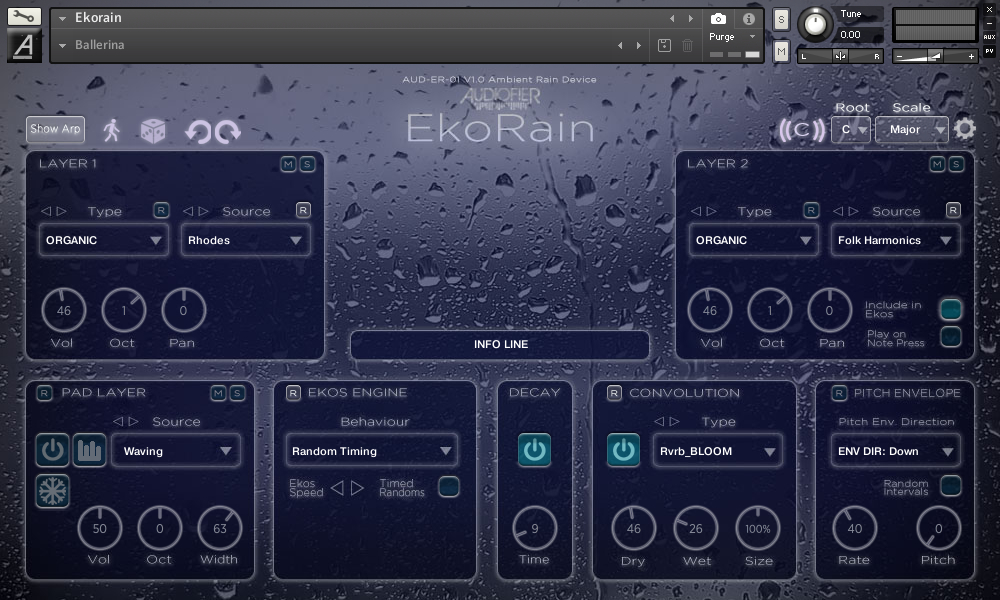Open Layer 1 Type ORGANIC dropdown

point(104,240)
